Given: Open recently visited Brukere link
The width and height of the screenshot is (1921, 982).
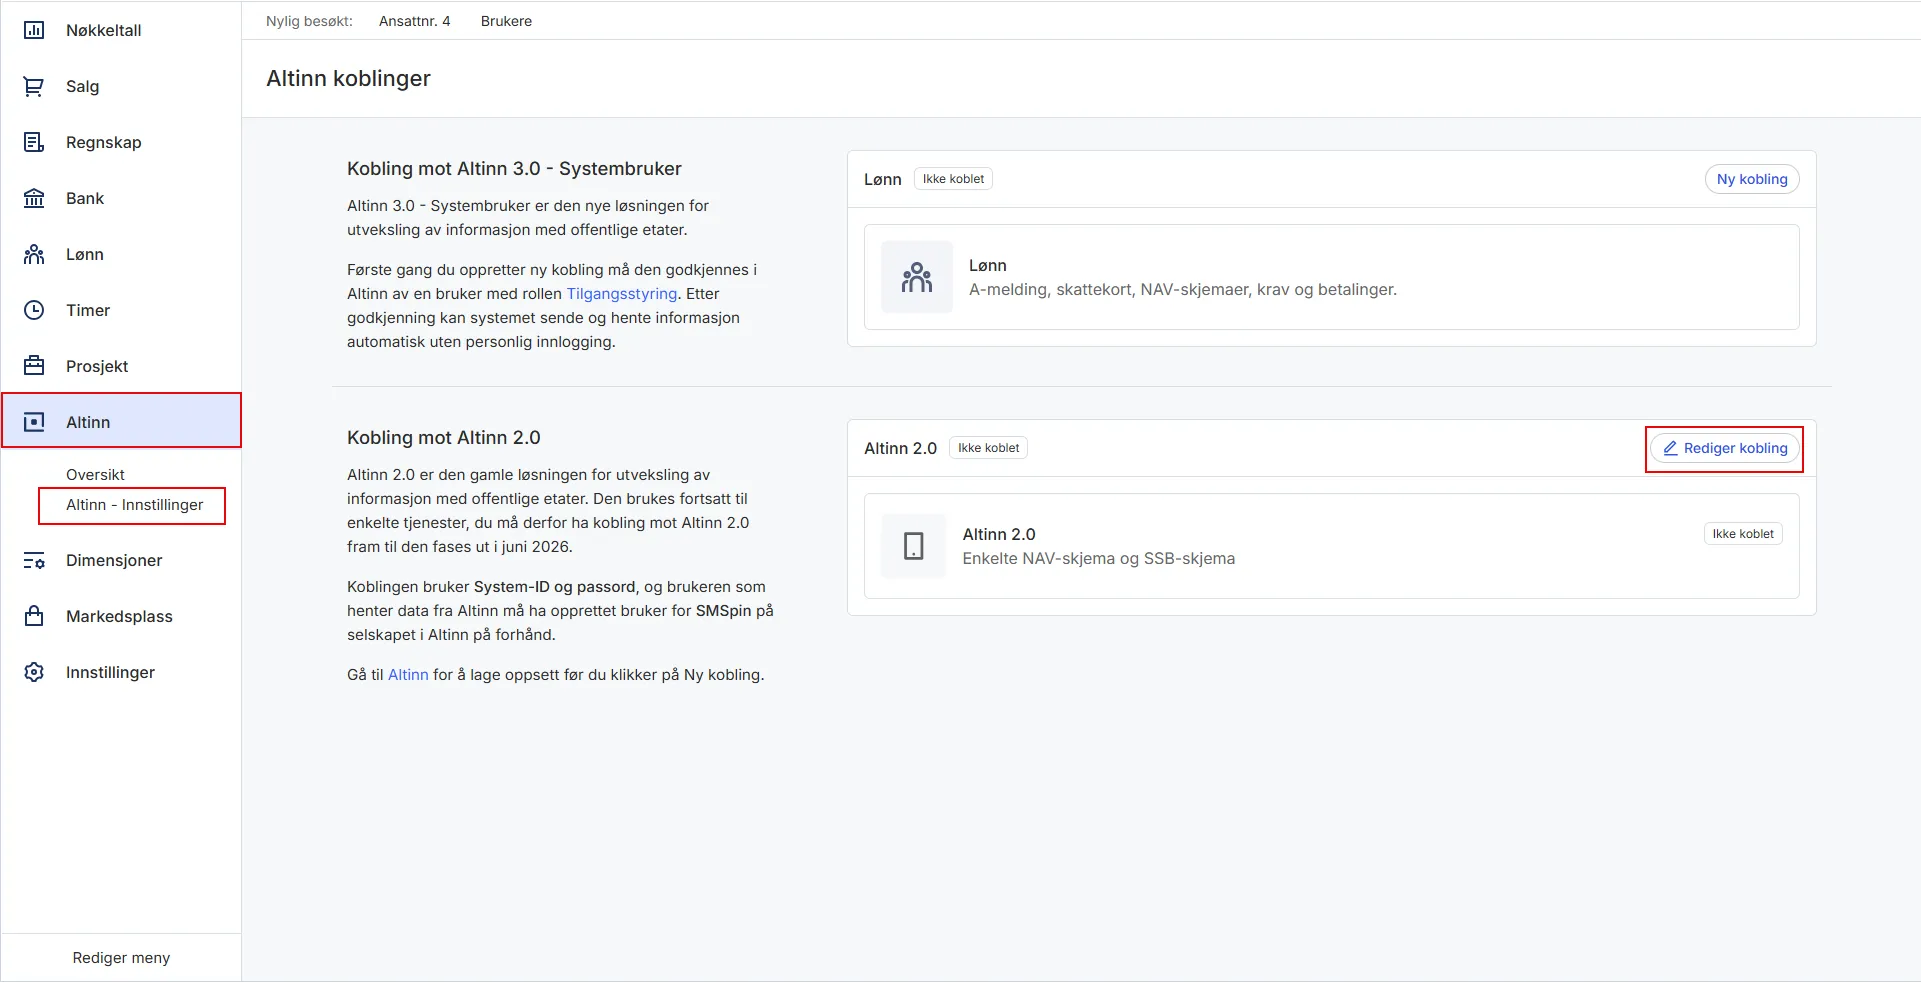Looking at the screenshot, I should point(506,21).
